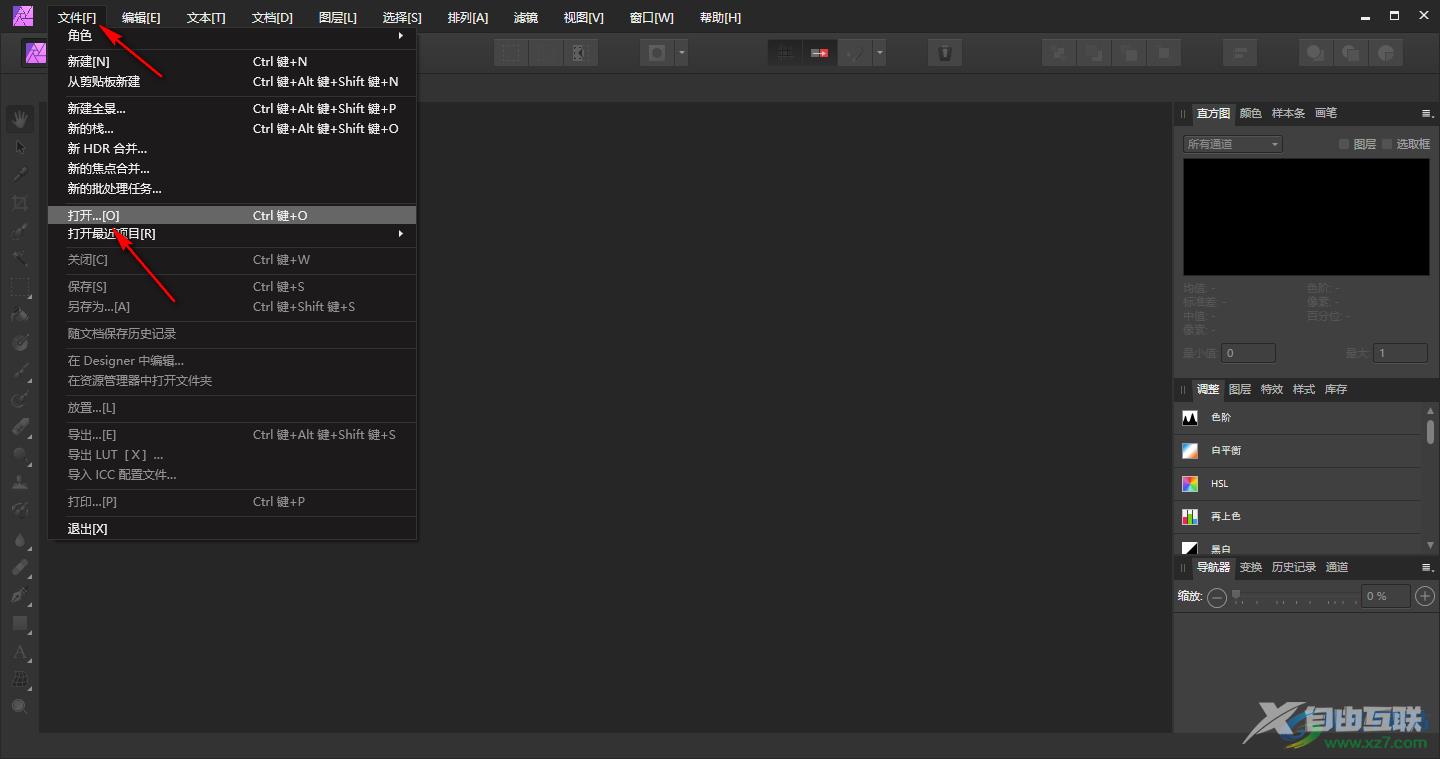The image size is (1440, 759).
Task: Open the 图层[L] menu
Action: [337, 18]
